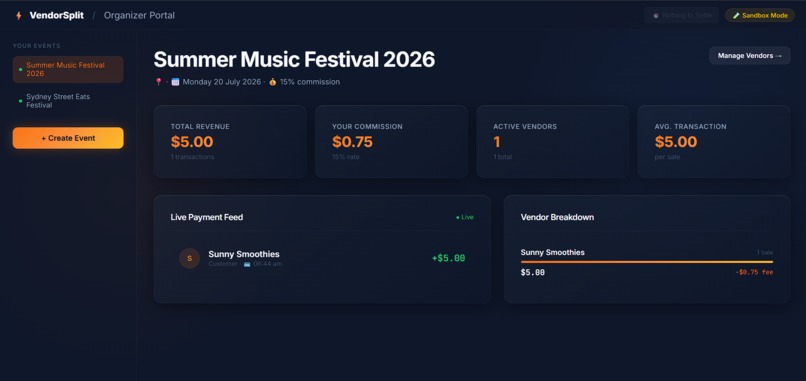Viewport: 806px width, 381px height.
Task: Click the Sunny Smoothies revenue progress bar
Action: pos(647,262)
